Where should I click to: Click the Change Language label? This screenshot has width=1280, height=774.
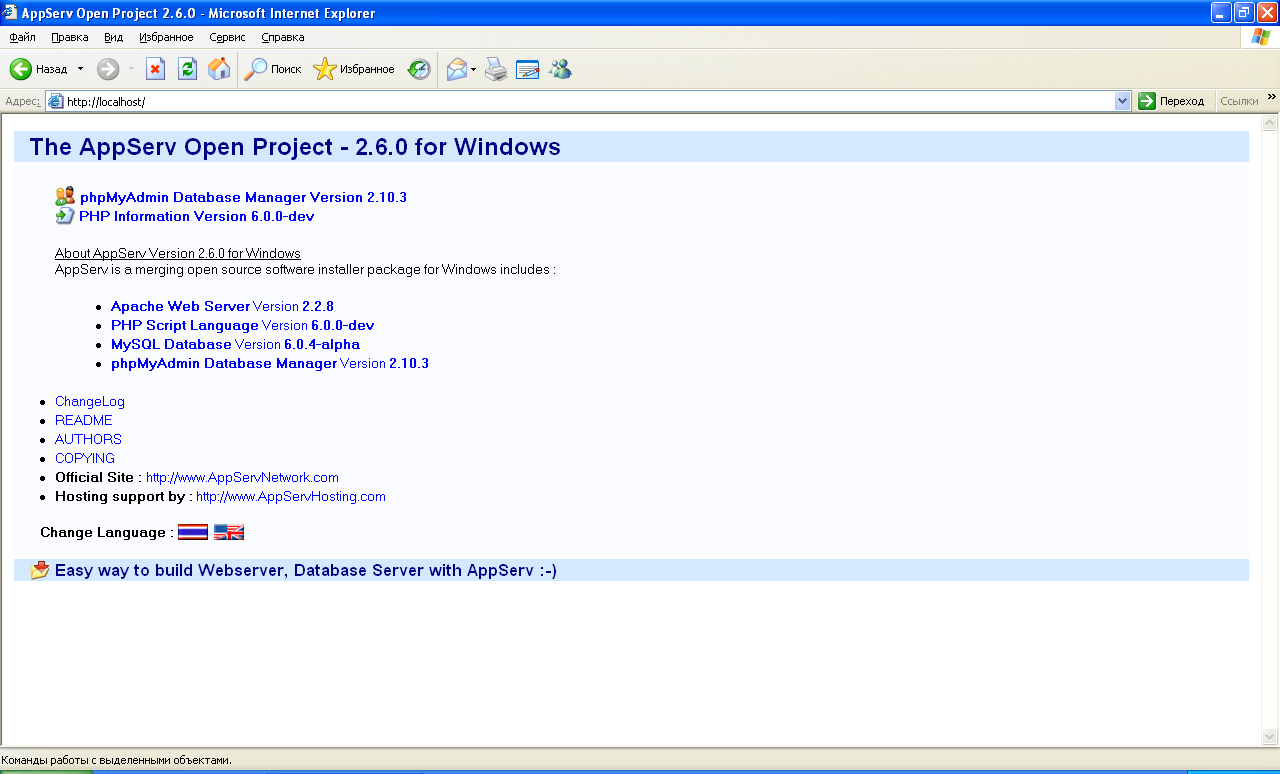pos(107,532)
